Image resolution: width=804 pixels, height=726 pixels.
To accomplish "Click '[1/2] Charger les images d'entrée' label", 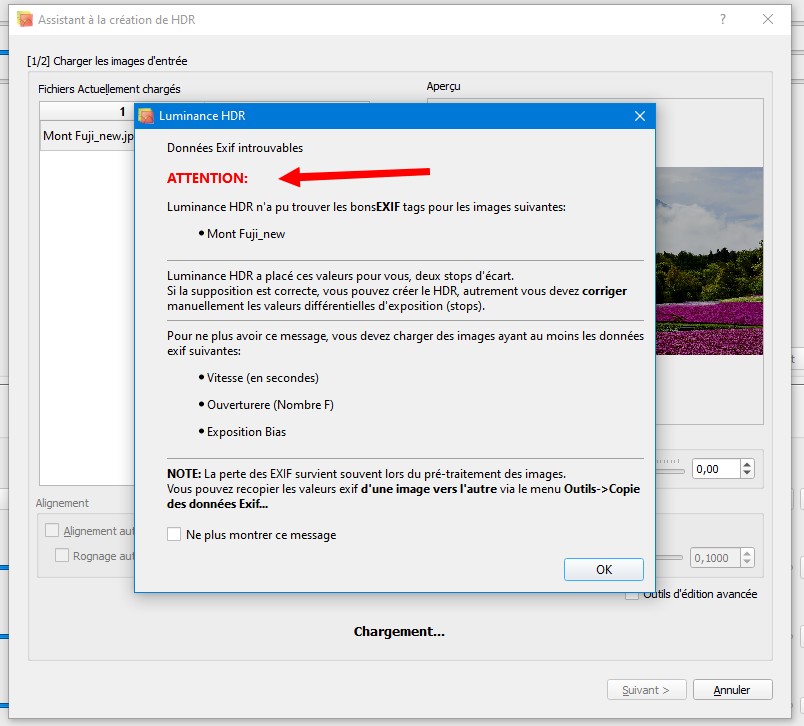I will click(x=107, y=61).
